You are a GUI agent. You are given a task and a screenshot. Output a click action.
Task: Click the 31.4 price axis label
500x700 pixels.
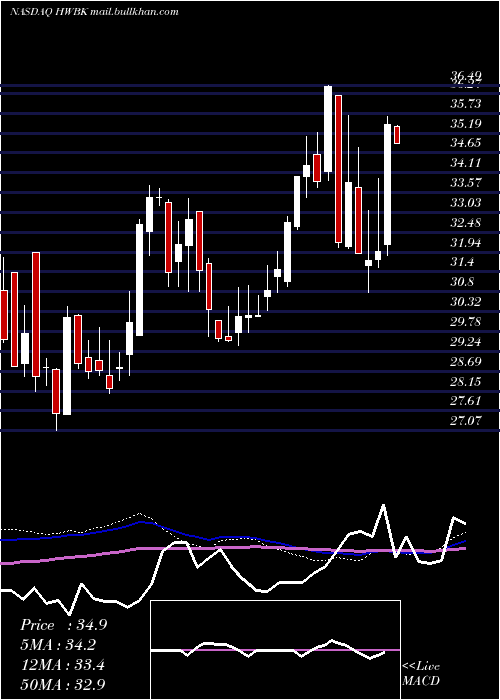[462, 262]
